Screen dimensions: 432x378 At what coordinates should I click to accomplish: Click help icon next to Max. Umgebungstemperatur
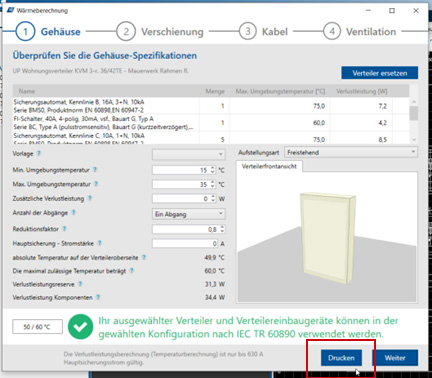pyautogui.click(x=96, y=184)
